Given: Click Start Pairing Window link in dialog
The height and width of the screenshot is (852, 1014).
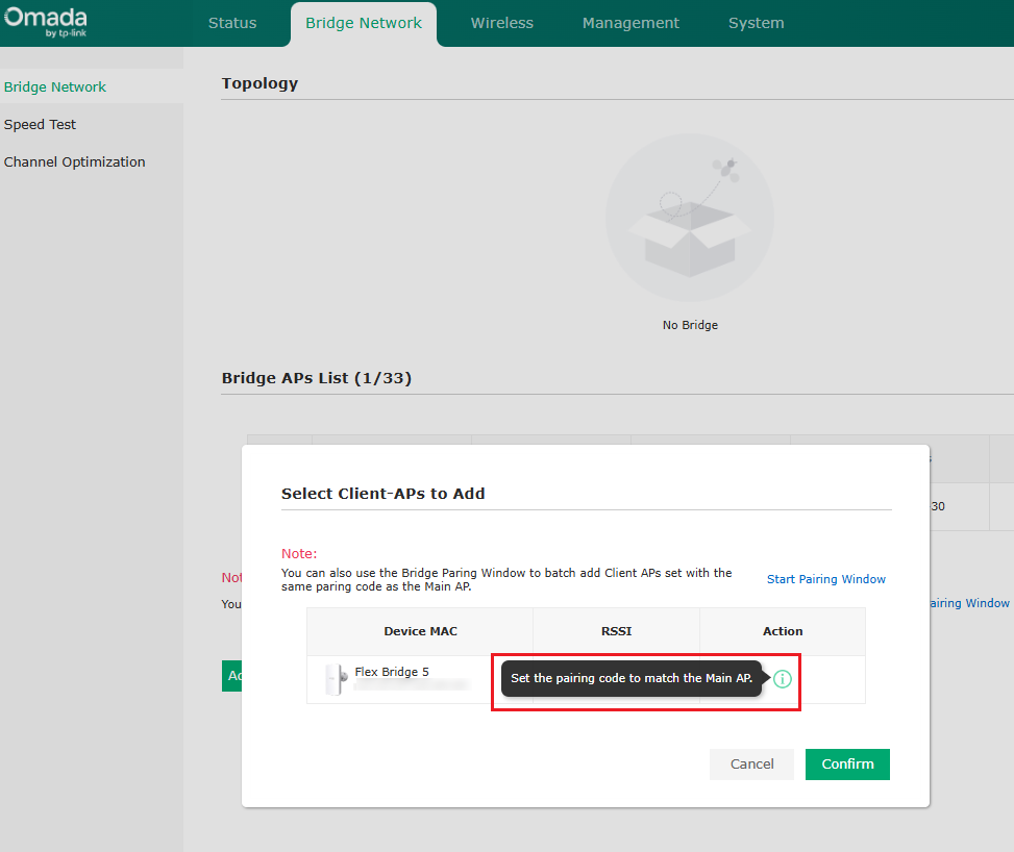Looking at the screenshot, I should coord(826,579).
